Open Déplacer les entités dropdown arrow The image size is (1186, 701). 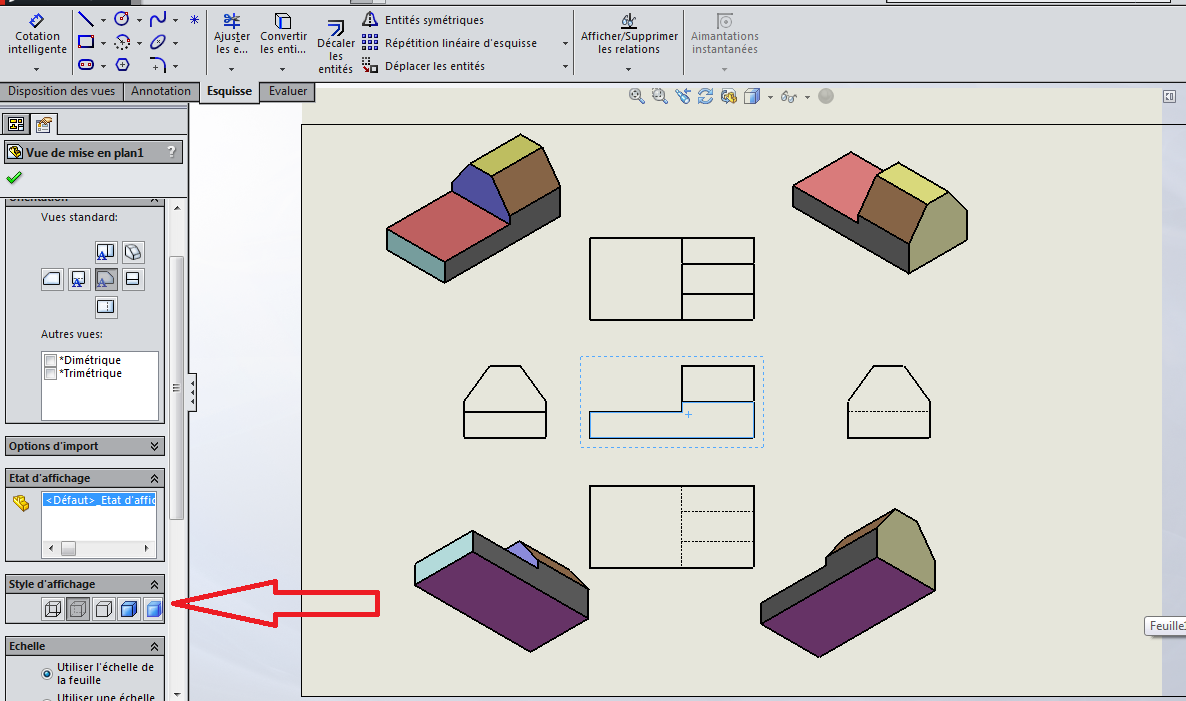565,67
